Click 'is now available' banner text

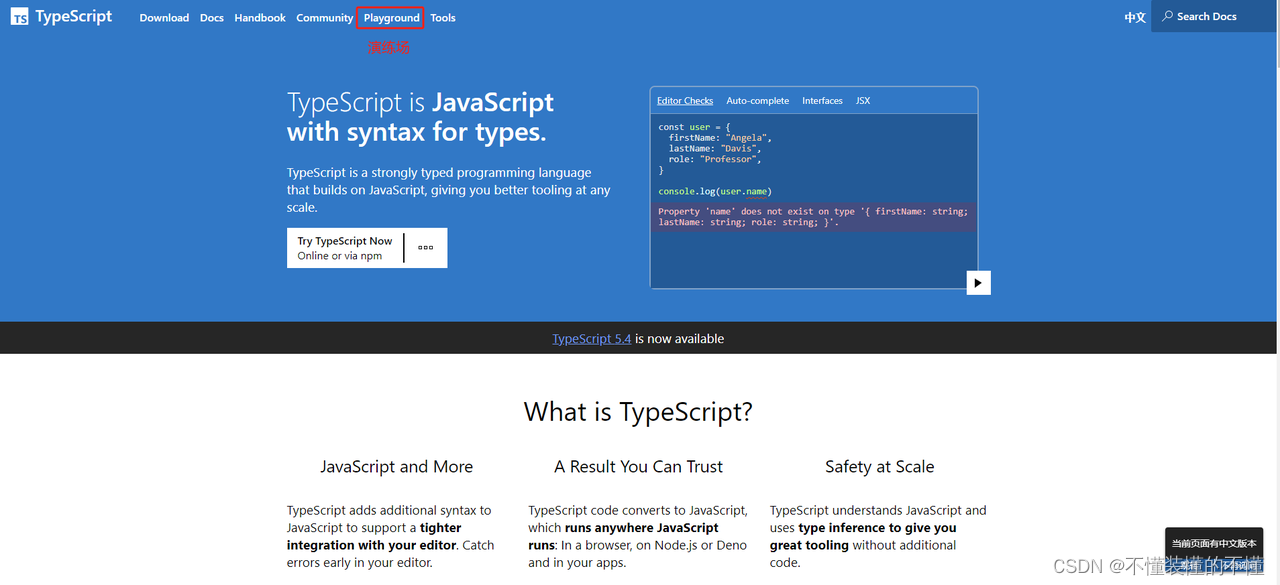[x=679, y=339]
